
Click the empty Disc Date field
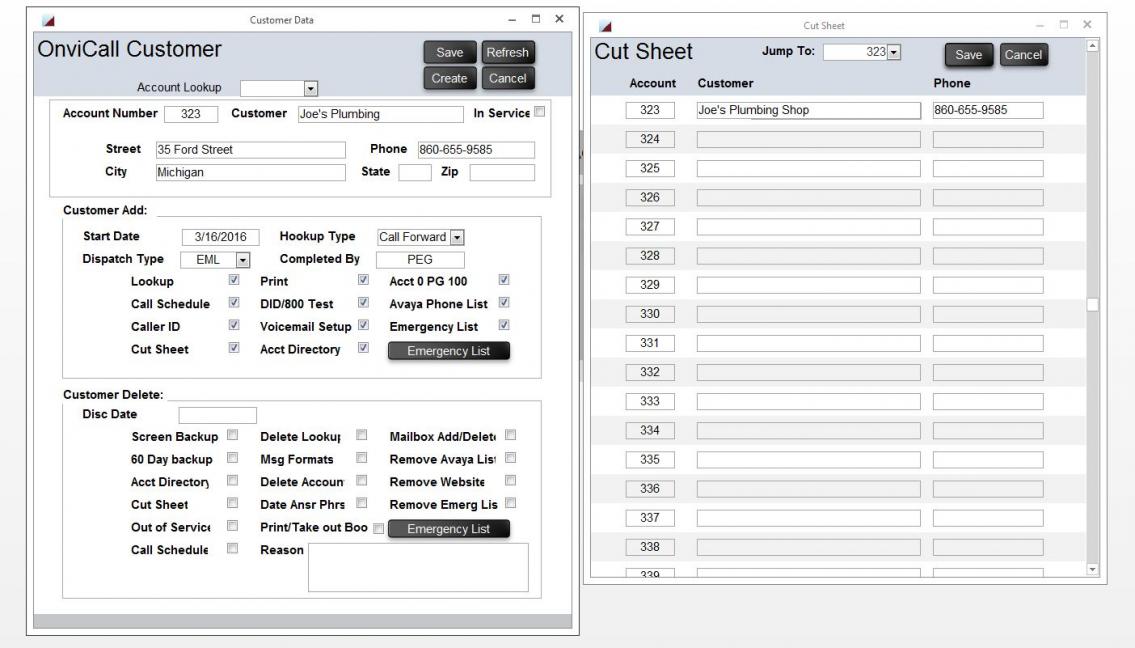click(218, 415)
